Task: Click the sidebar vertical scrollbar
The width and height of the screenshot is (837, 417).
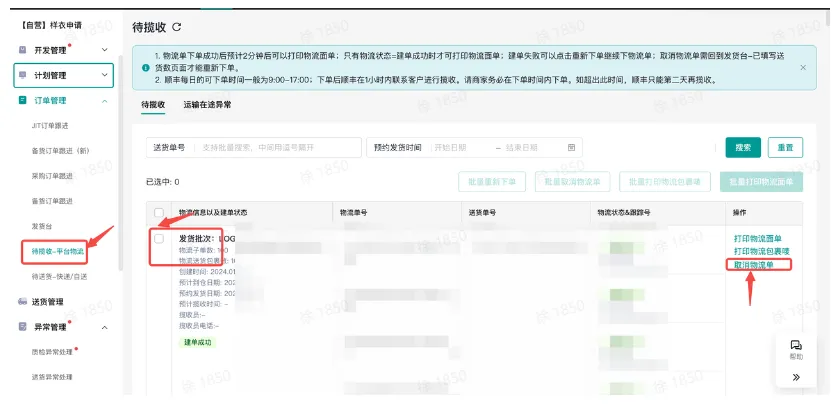Action: click(121, 163)
